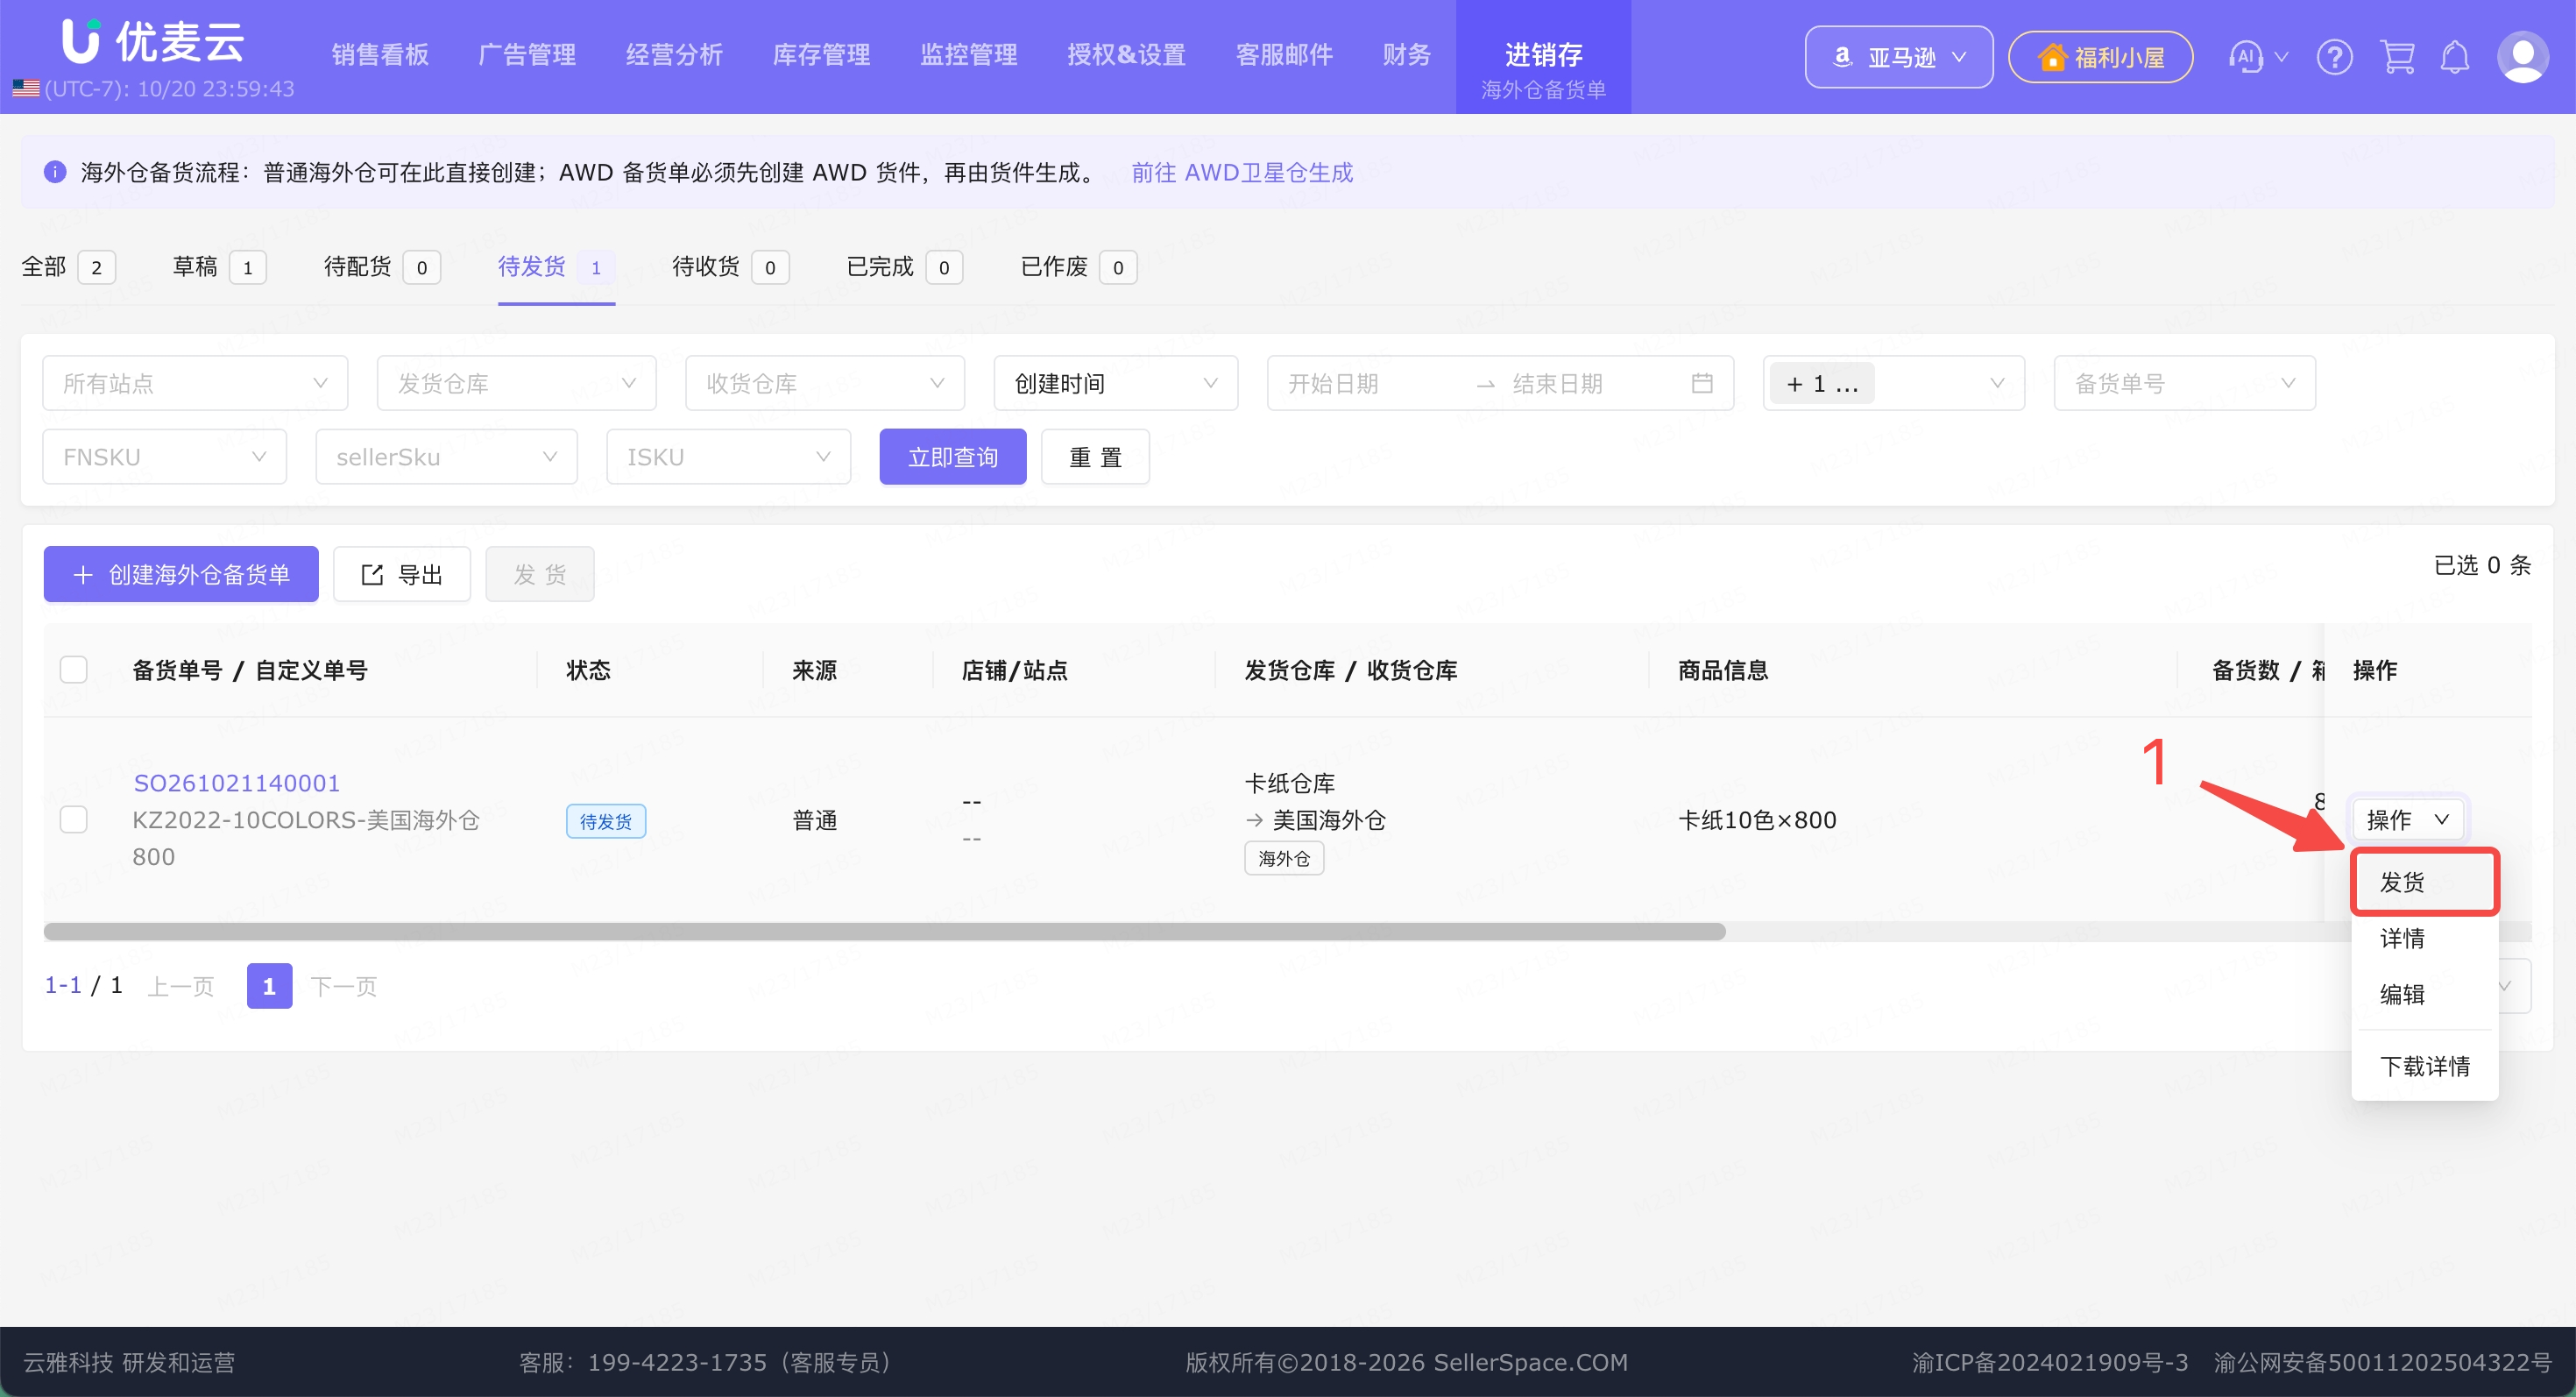Click the calendar icon in date range
Image resolution: width=2576 pixels, height=1397 pixels.
point(1702,383)
